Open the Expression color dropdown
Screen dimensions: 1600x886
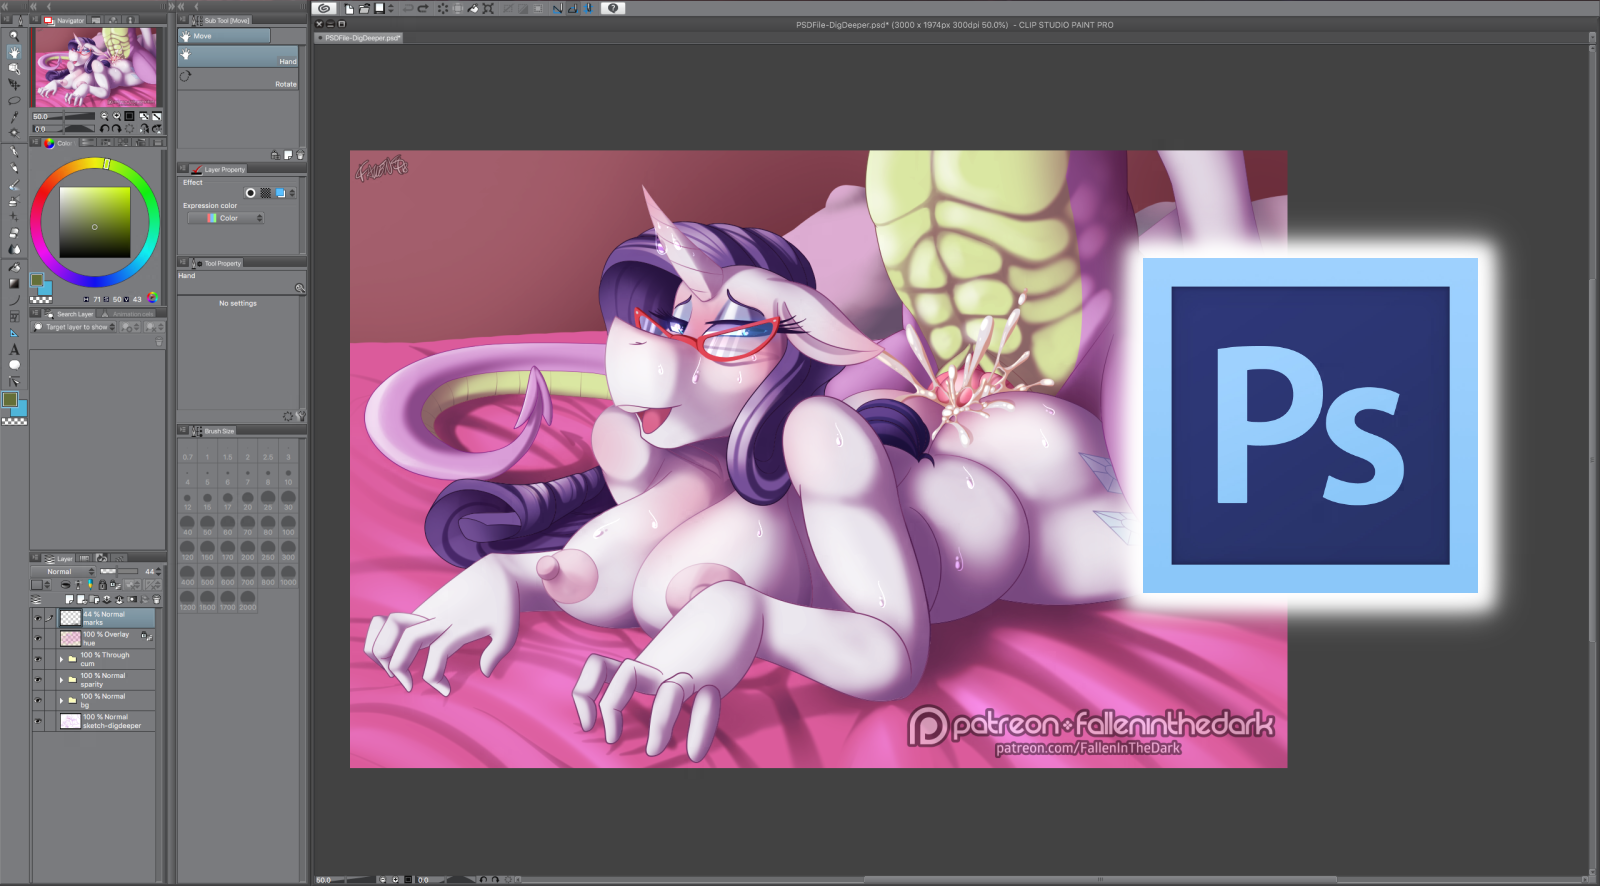226,218
